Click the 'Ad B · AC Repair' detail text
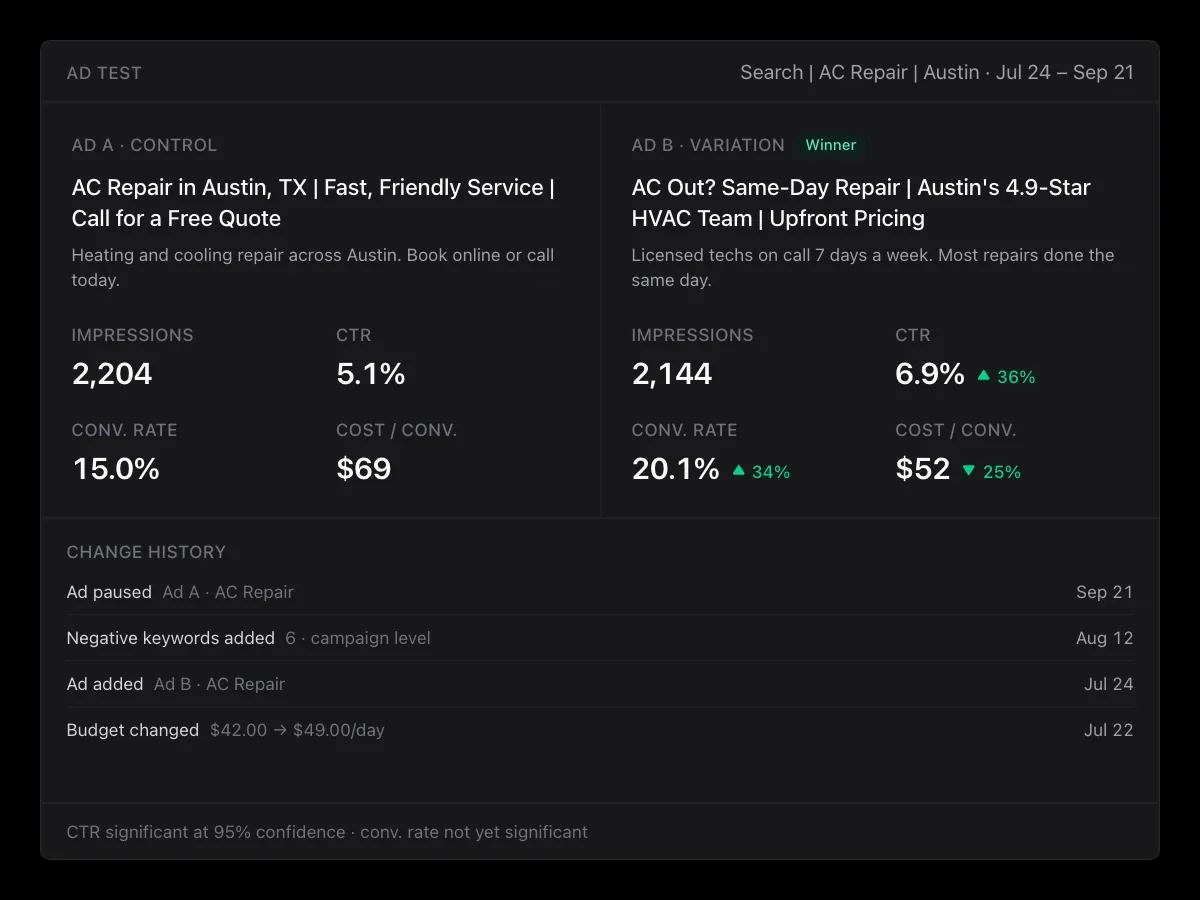This screenshot has width=1200, height=900. click(220, 684)
